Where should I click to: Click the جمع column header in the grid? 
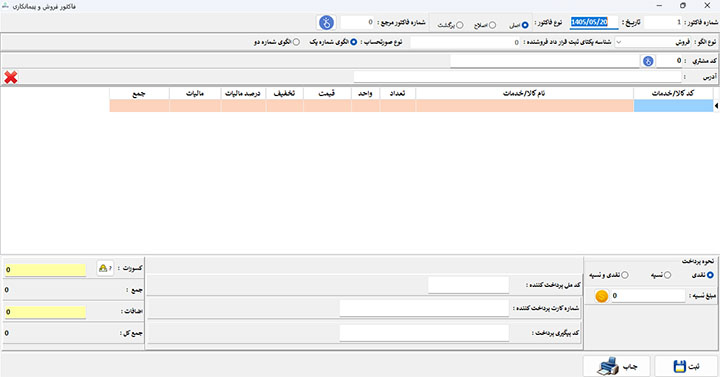(139, 93)
